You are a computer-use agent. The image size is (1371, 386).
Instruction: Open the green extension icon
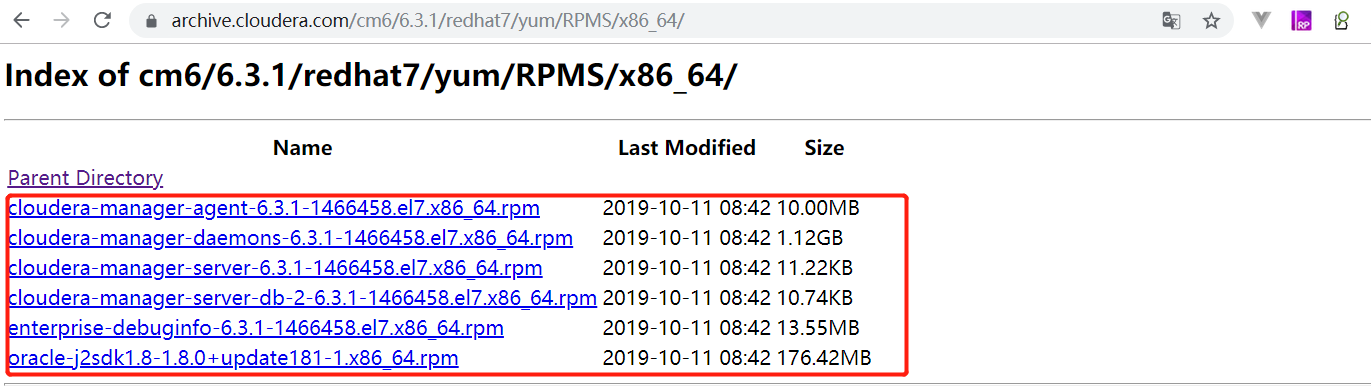coord(1342,21)
